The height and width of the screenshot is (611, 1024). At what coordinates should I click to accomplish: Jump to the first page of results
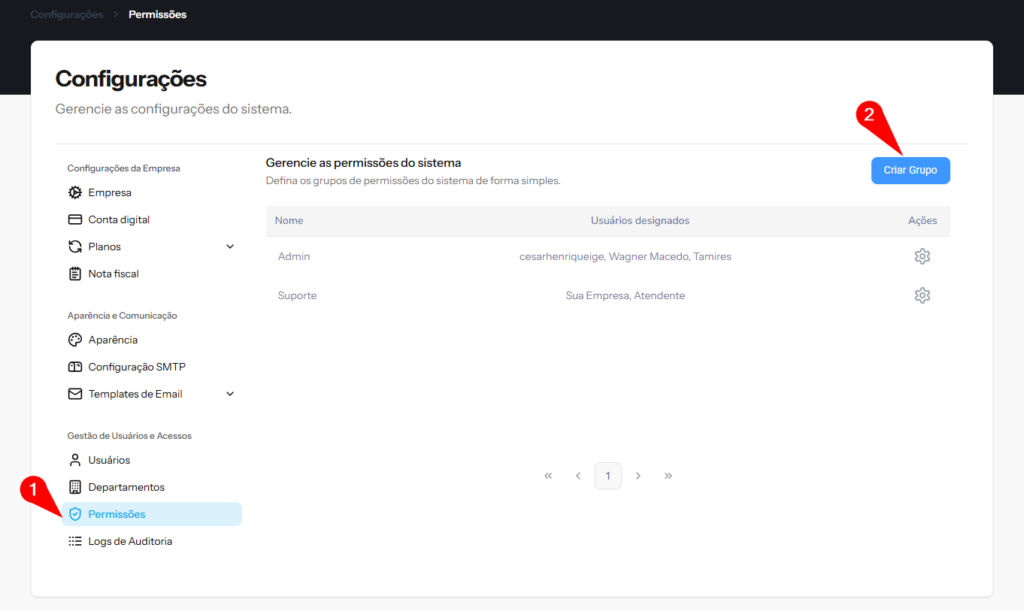(x=548, y=476)
